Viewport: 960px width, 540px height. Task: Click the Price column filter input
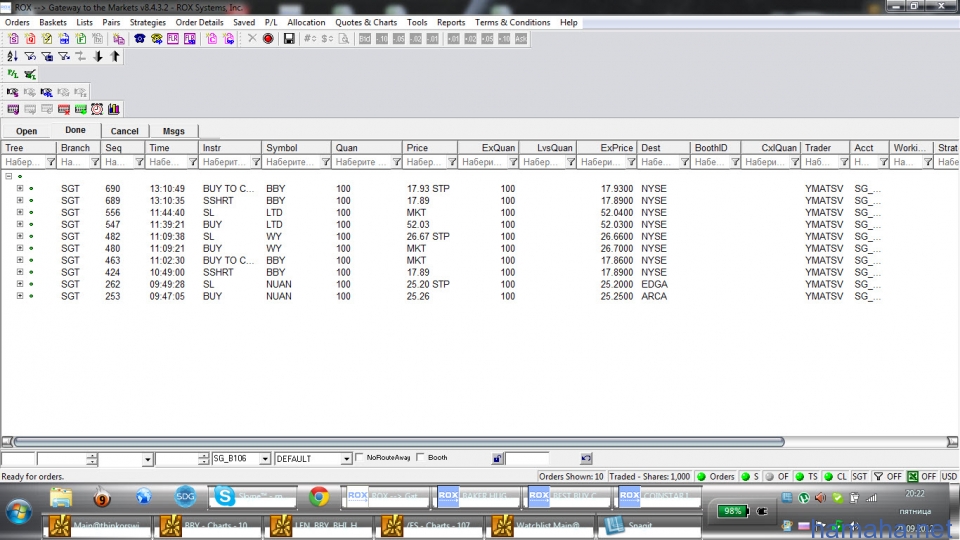(x=424, y=162)
